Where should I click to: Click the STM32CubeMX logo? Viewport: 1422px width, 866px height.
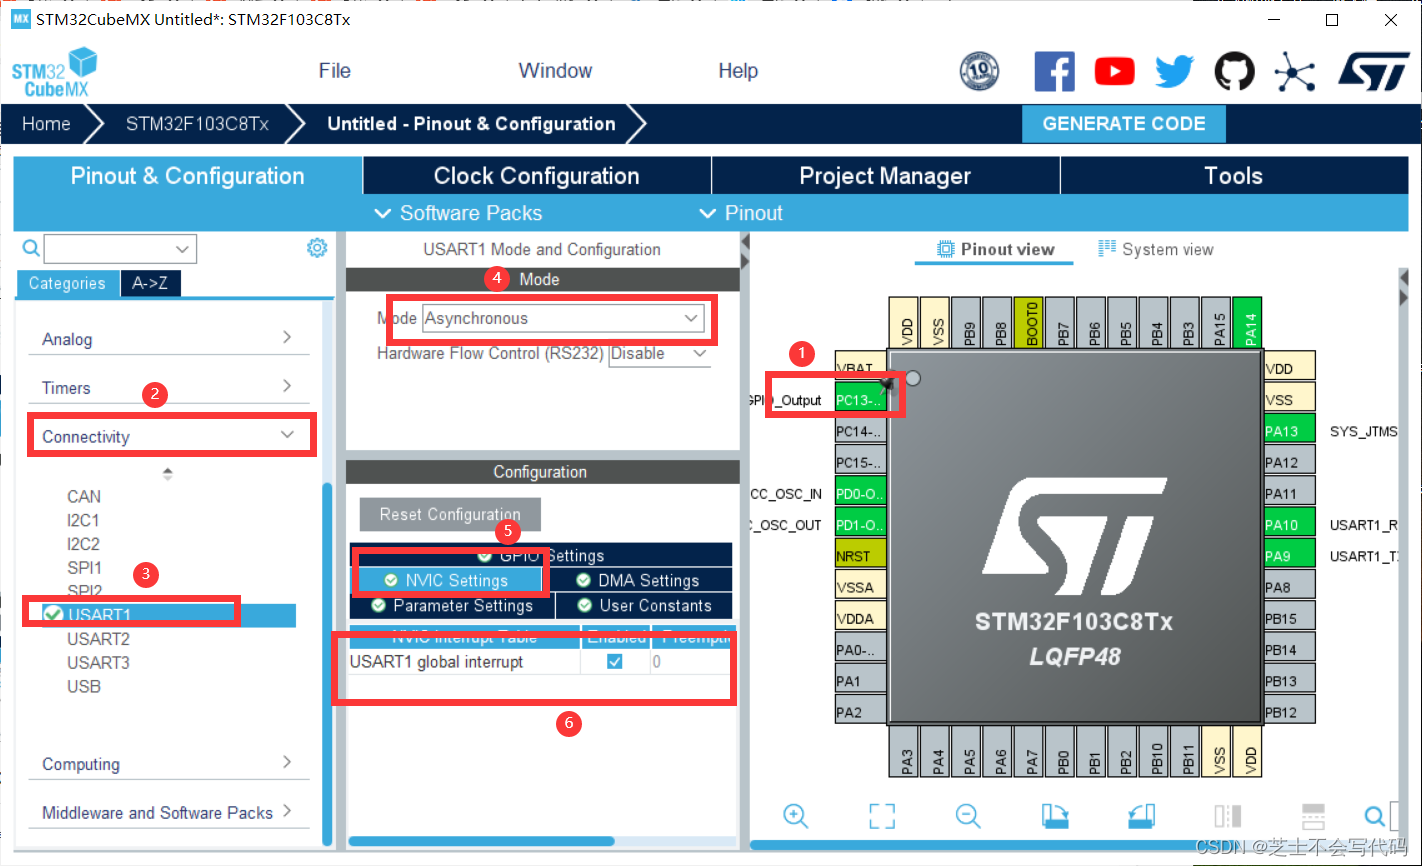[53, 71]
